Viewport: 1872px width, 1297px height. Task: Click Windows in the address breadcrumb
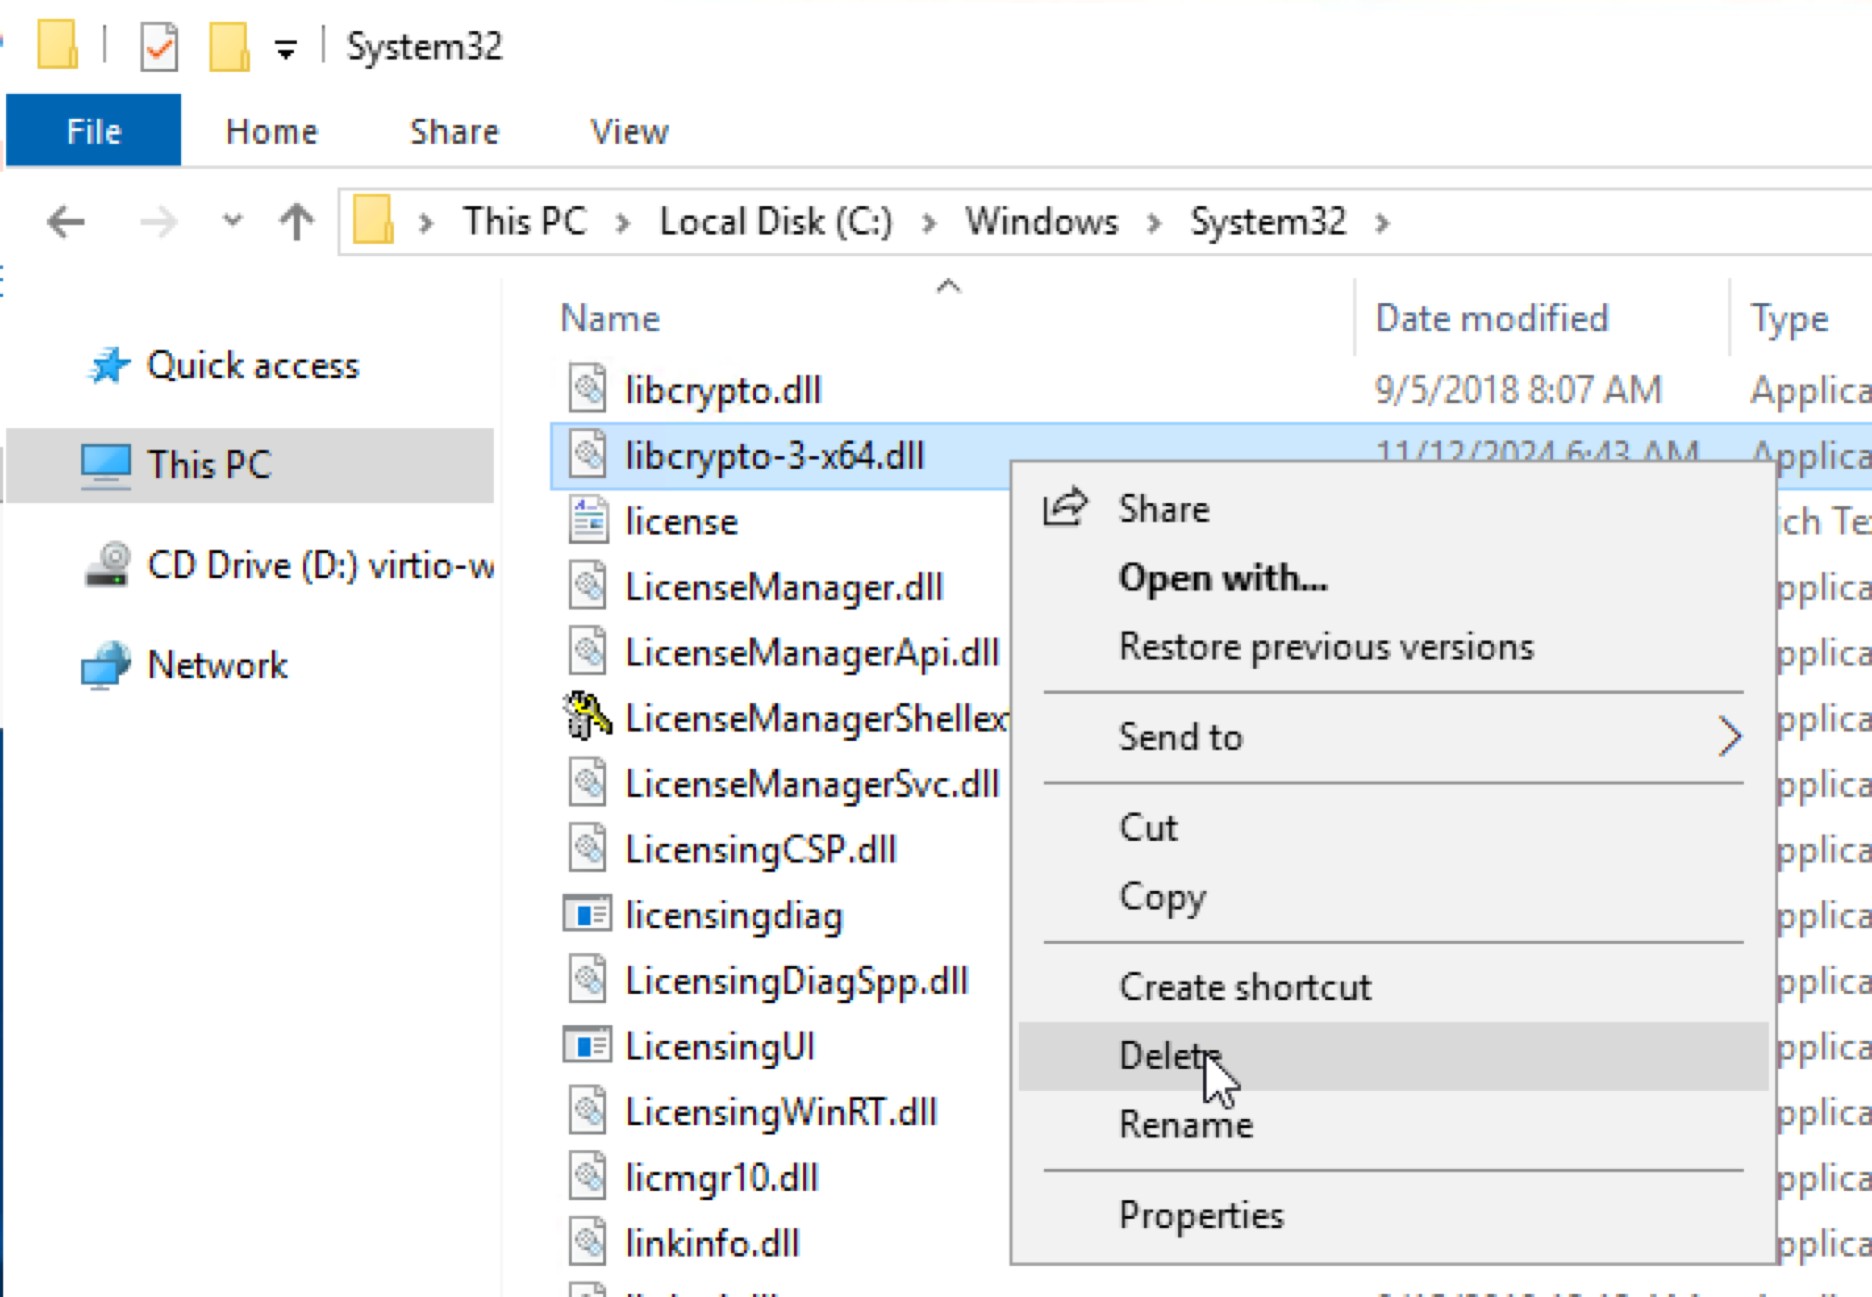point(1041,221)
